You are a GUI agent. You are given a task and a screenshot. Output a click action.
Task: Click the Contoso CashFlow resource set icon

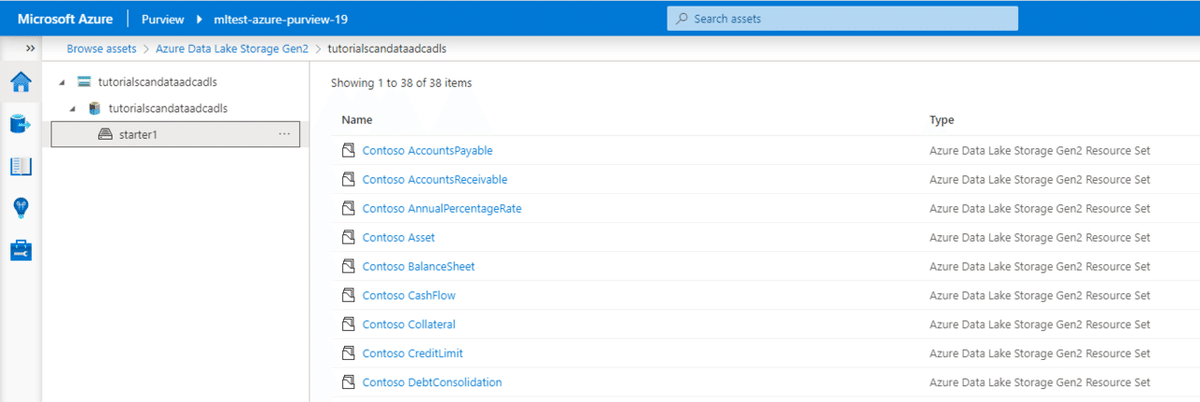(x=349, y=296)
